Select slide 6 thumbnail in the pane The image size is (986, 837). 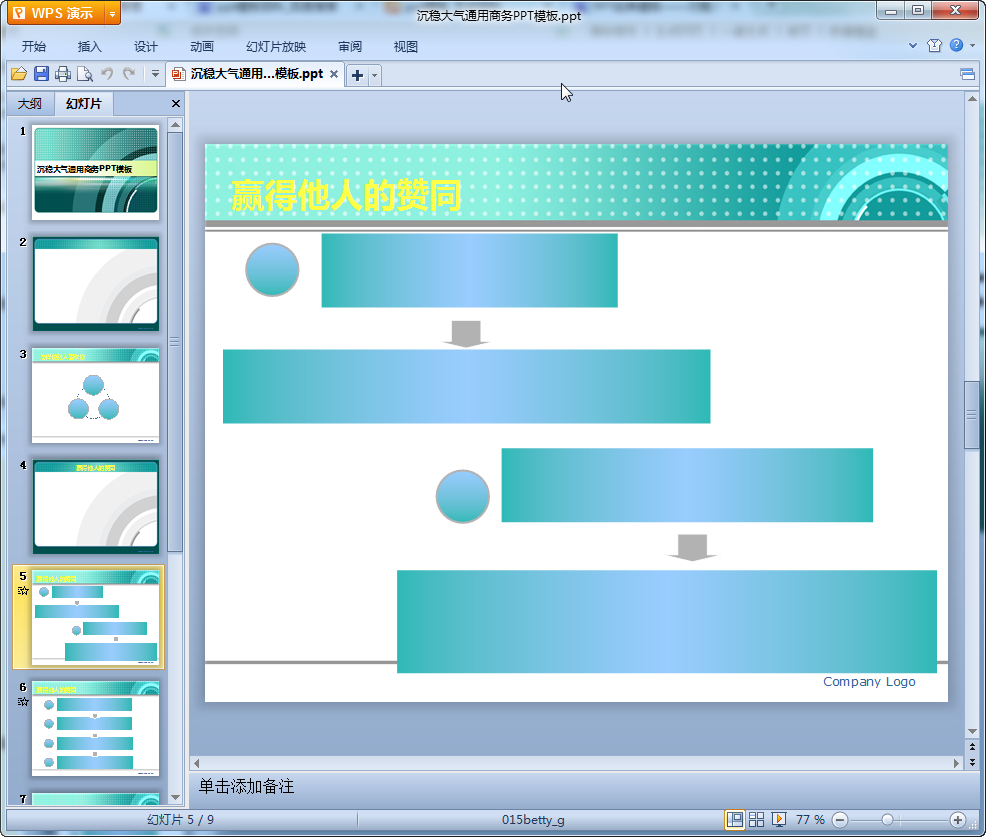96,729
